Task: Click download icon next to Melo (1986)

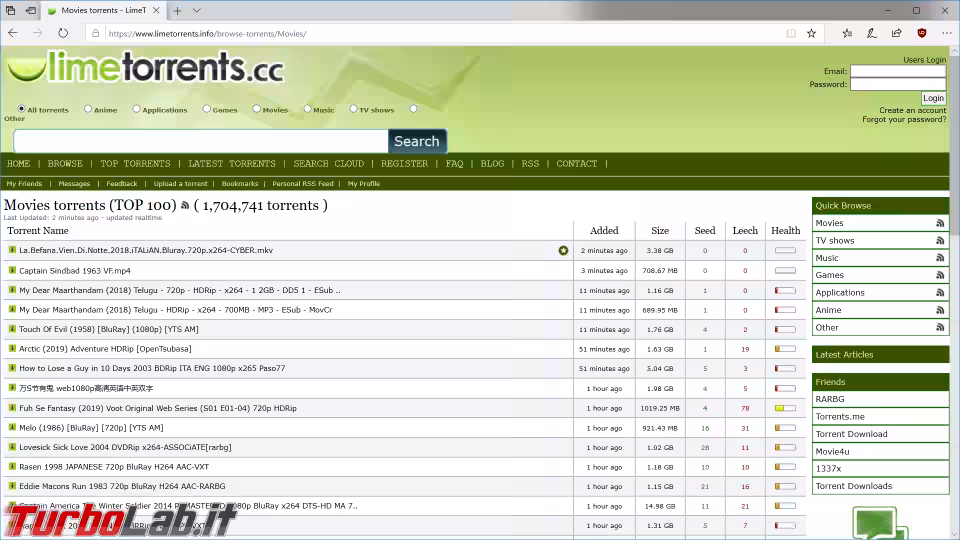Action: tap(12, 427)
